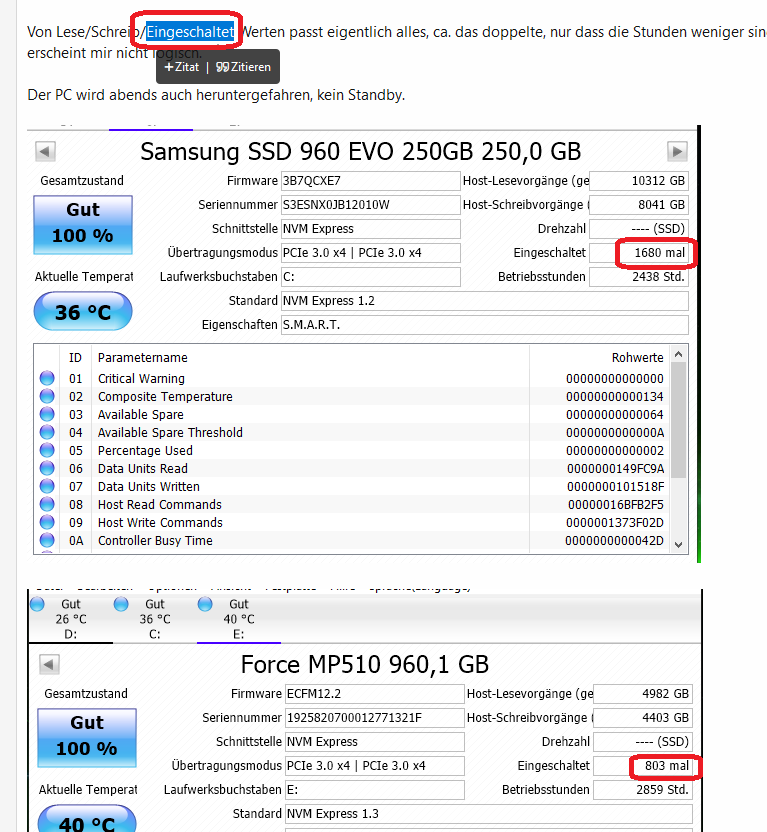Click the Standard field NVM Express 1.3
This screenshot has width=767, height=832.
pos(489,813)
